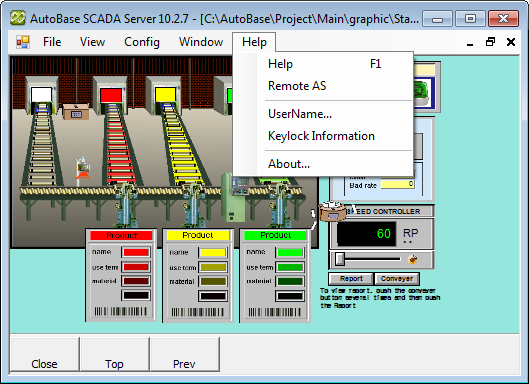Screen dimensions: 529x384
Task: Close the open Help menu header
Action: click(x=254, y=42)
